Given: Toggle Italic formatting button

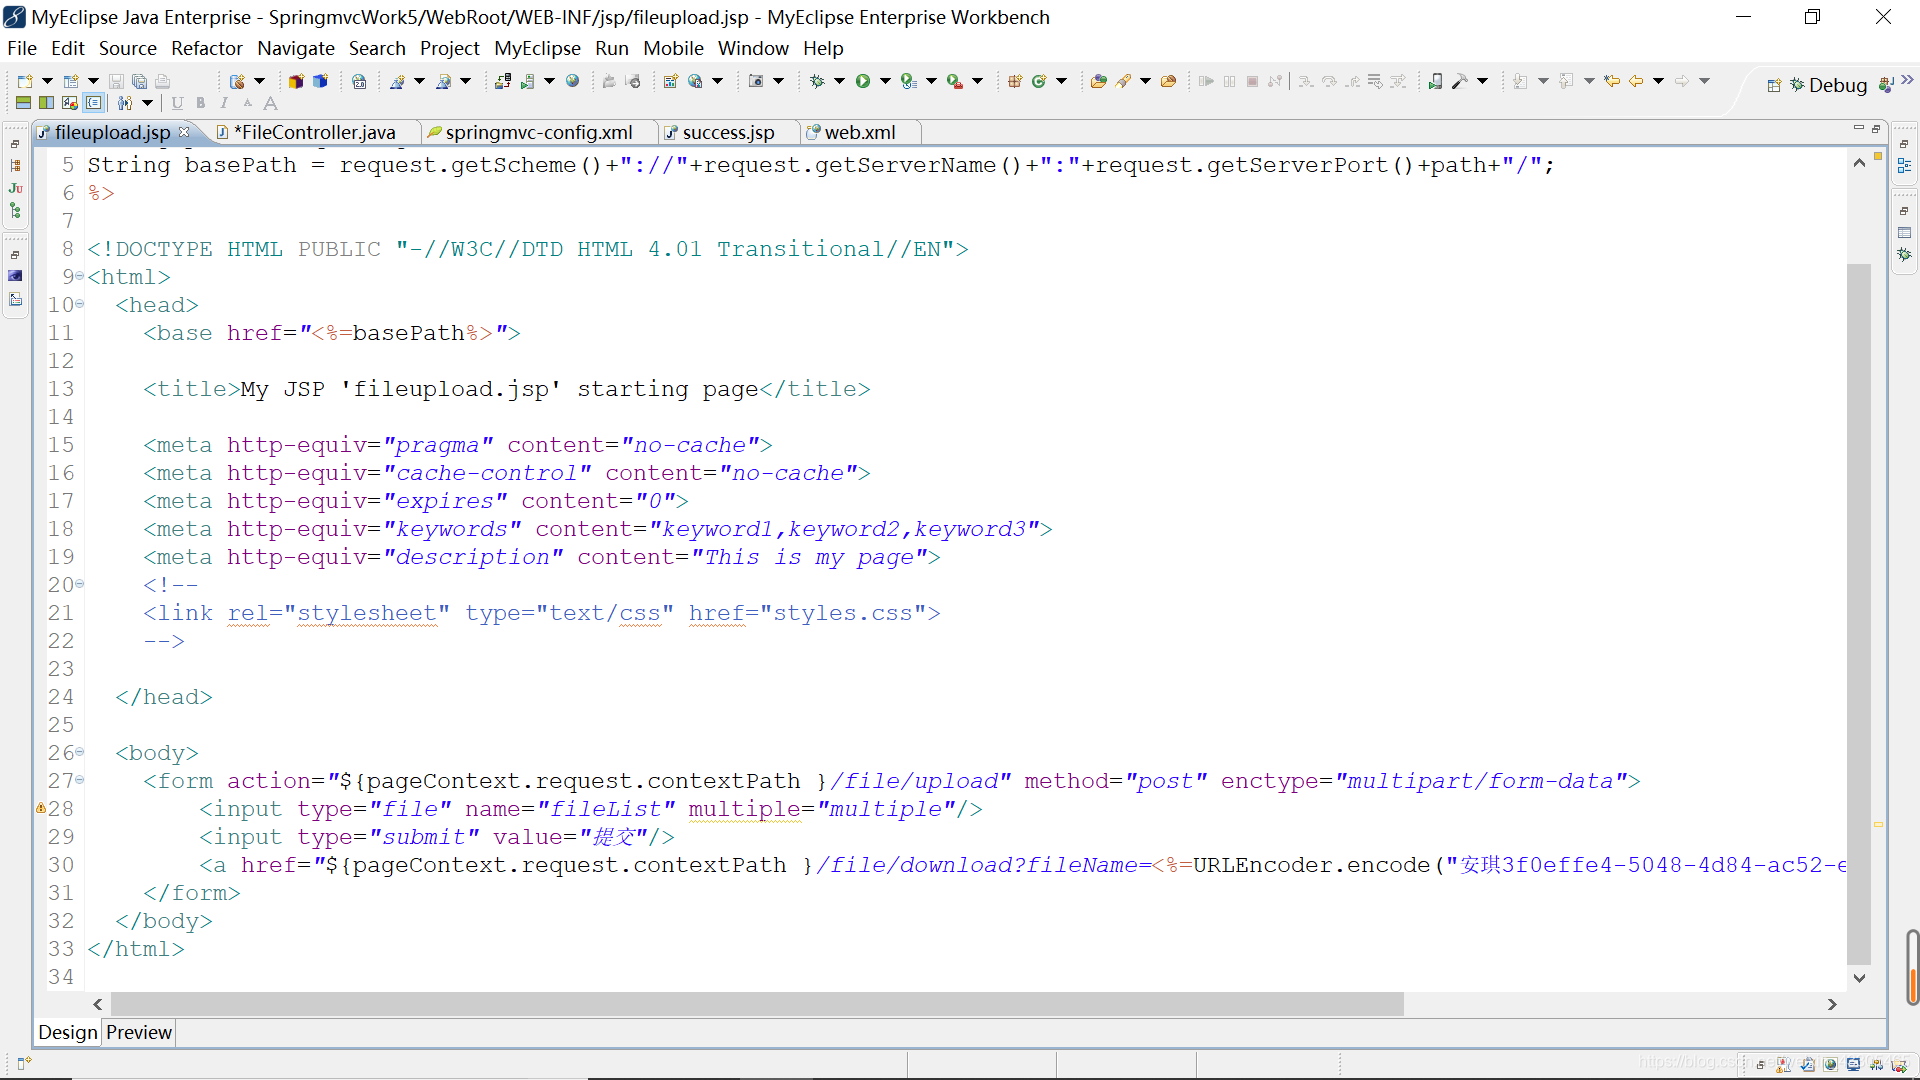Looking at the screenshot, I should [x=224, y=103].
